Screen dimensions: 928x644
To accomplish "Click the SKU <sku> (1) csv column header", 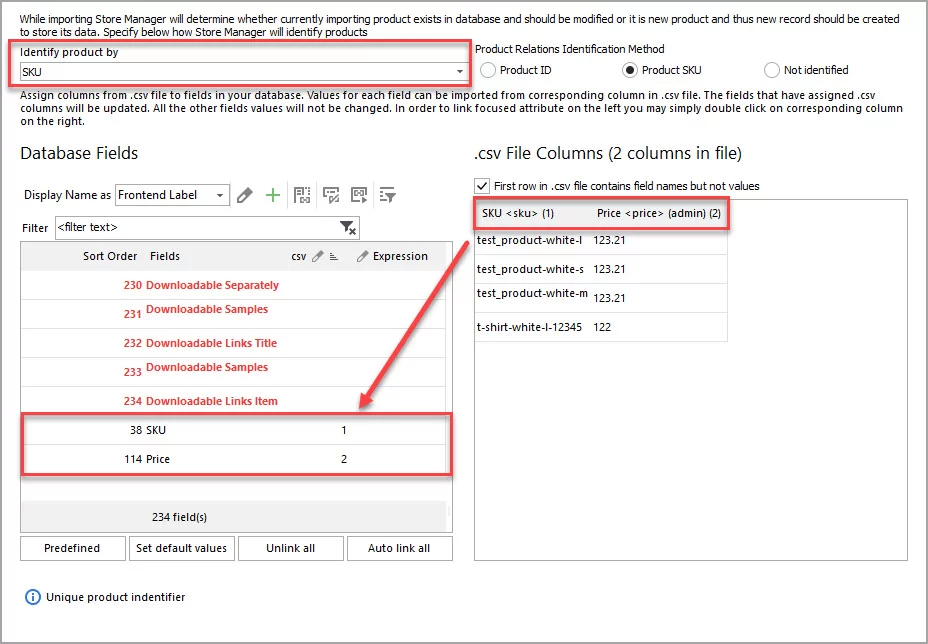I will (518, 213).
